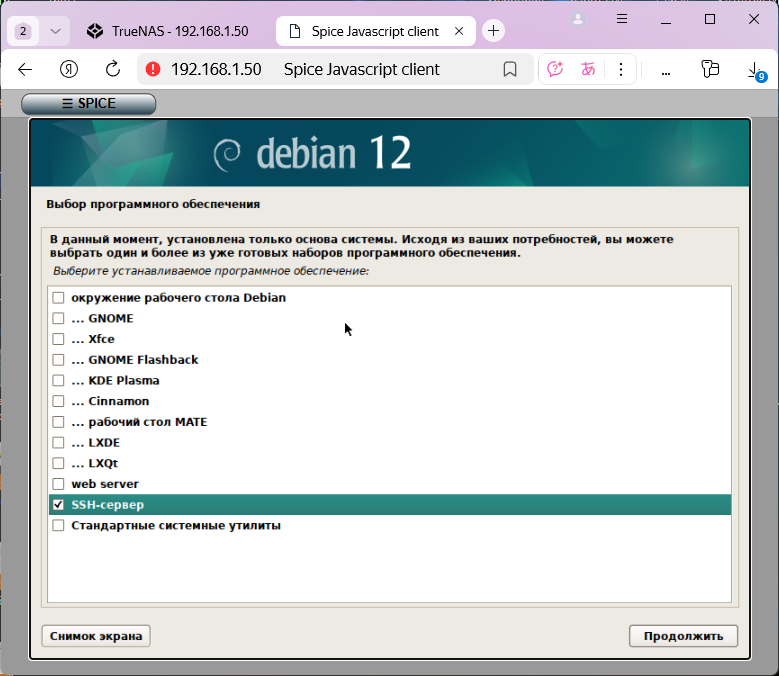The width and height of the screenshot is (779, 676).
Task: Open the three-dot menu in address bar
Action: 621,69
